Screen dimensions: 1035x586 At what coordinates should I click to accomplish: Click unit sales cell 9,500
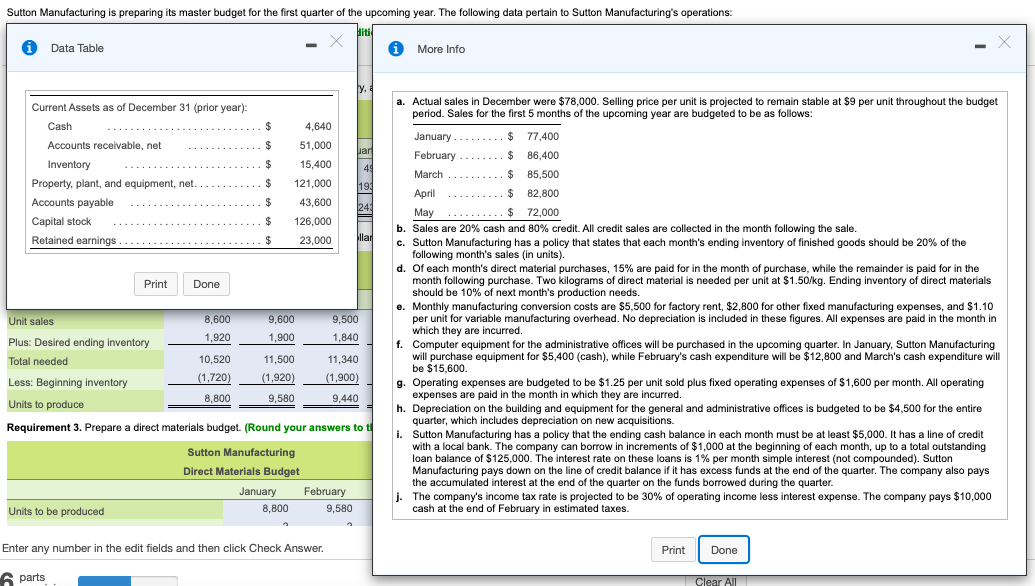pos(345,319)
